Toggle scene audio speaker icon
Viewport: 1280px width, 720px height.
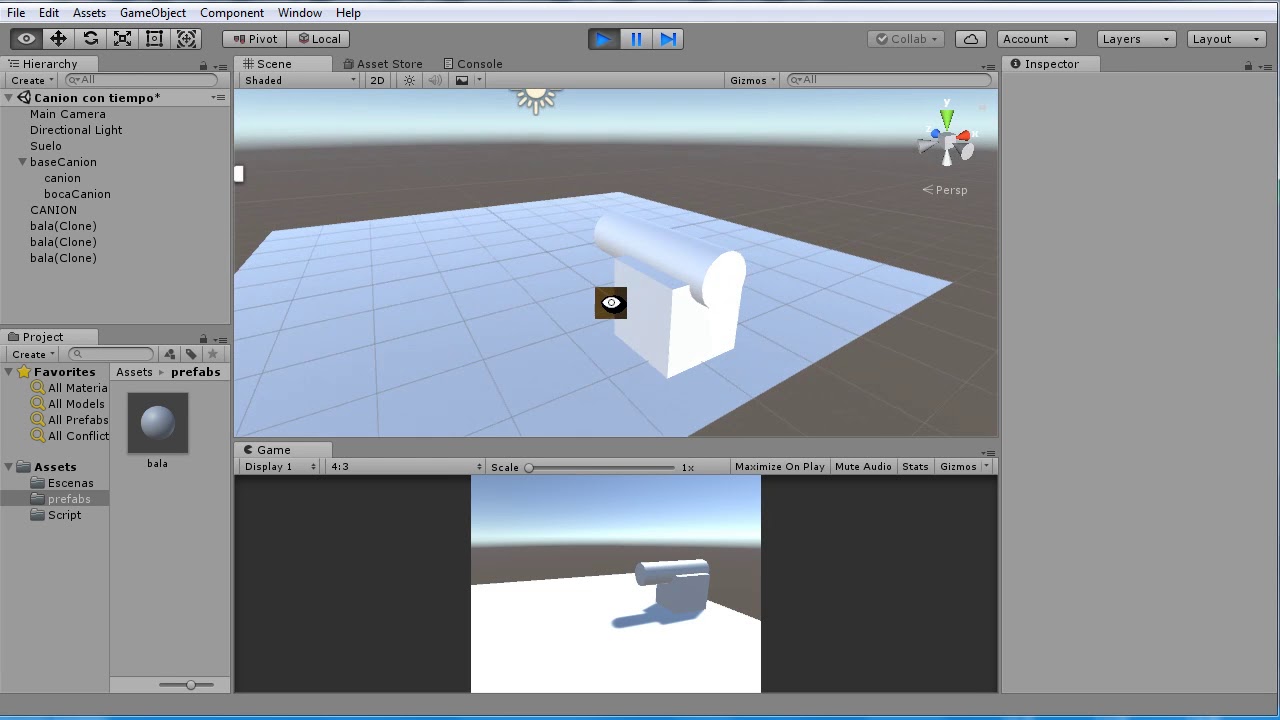(435, 80)
